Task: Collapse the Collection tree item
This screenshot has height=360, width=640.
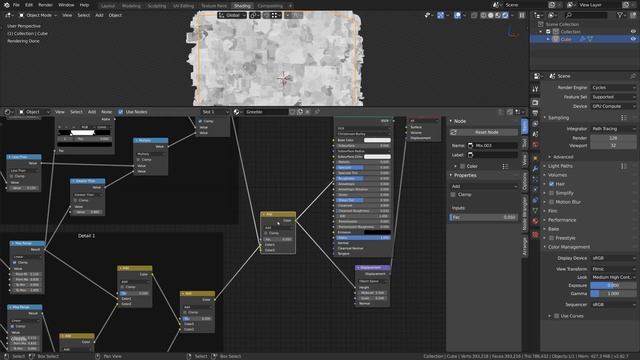Action: (541, 31)
